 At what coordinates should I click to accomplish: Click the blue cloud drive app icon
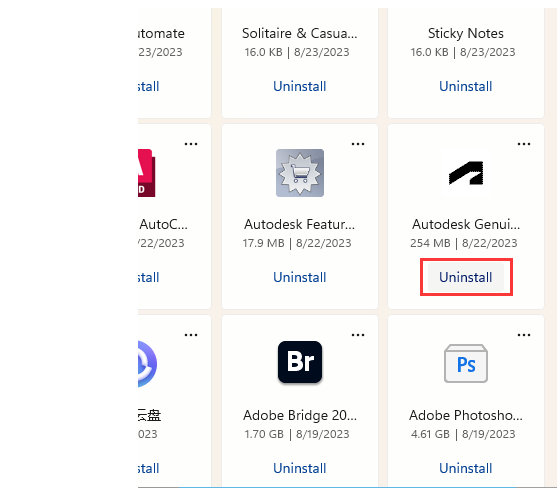click(x=148, y=364)
